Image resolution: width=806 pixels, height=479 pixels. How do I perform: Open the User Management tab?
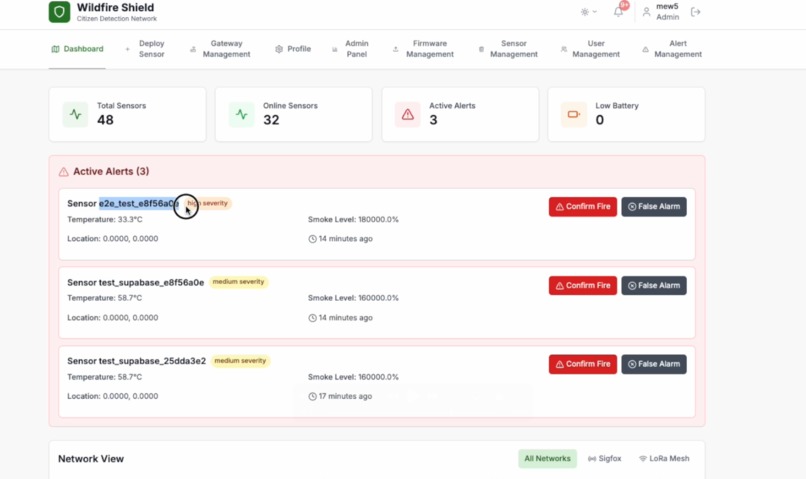(x=590, y=49)
